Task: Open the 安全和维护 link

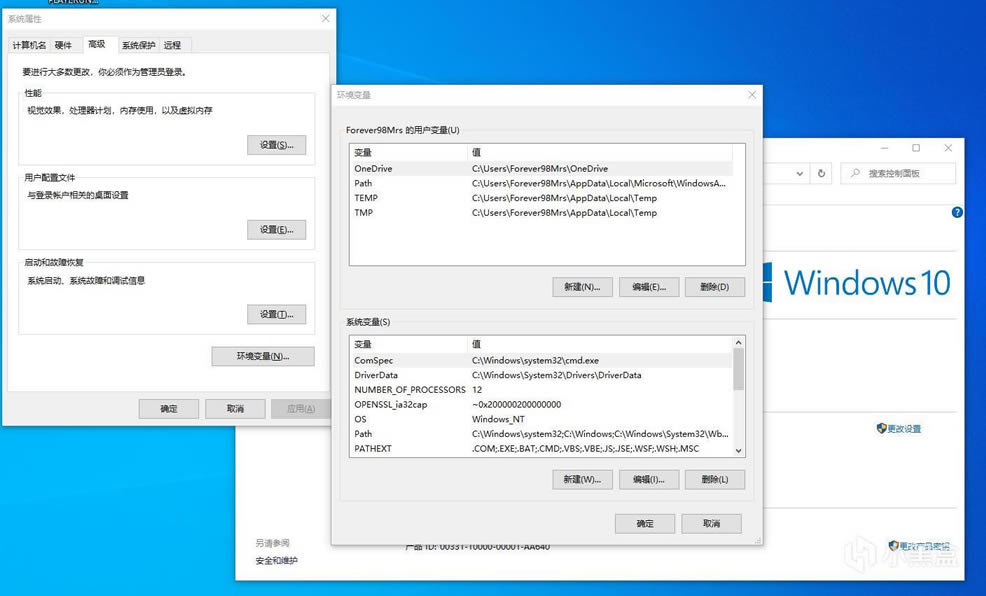Action: tap(277, 560)
